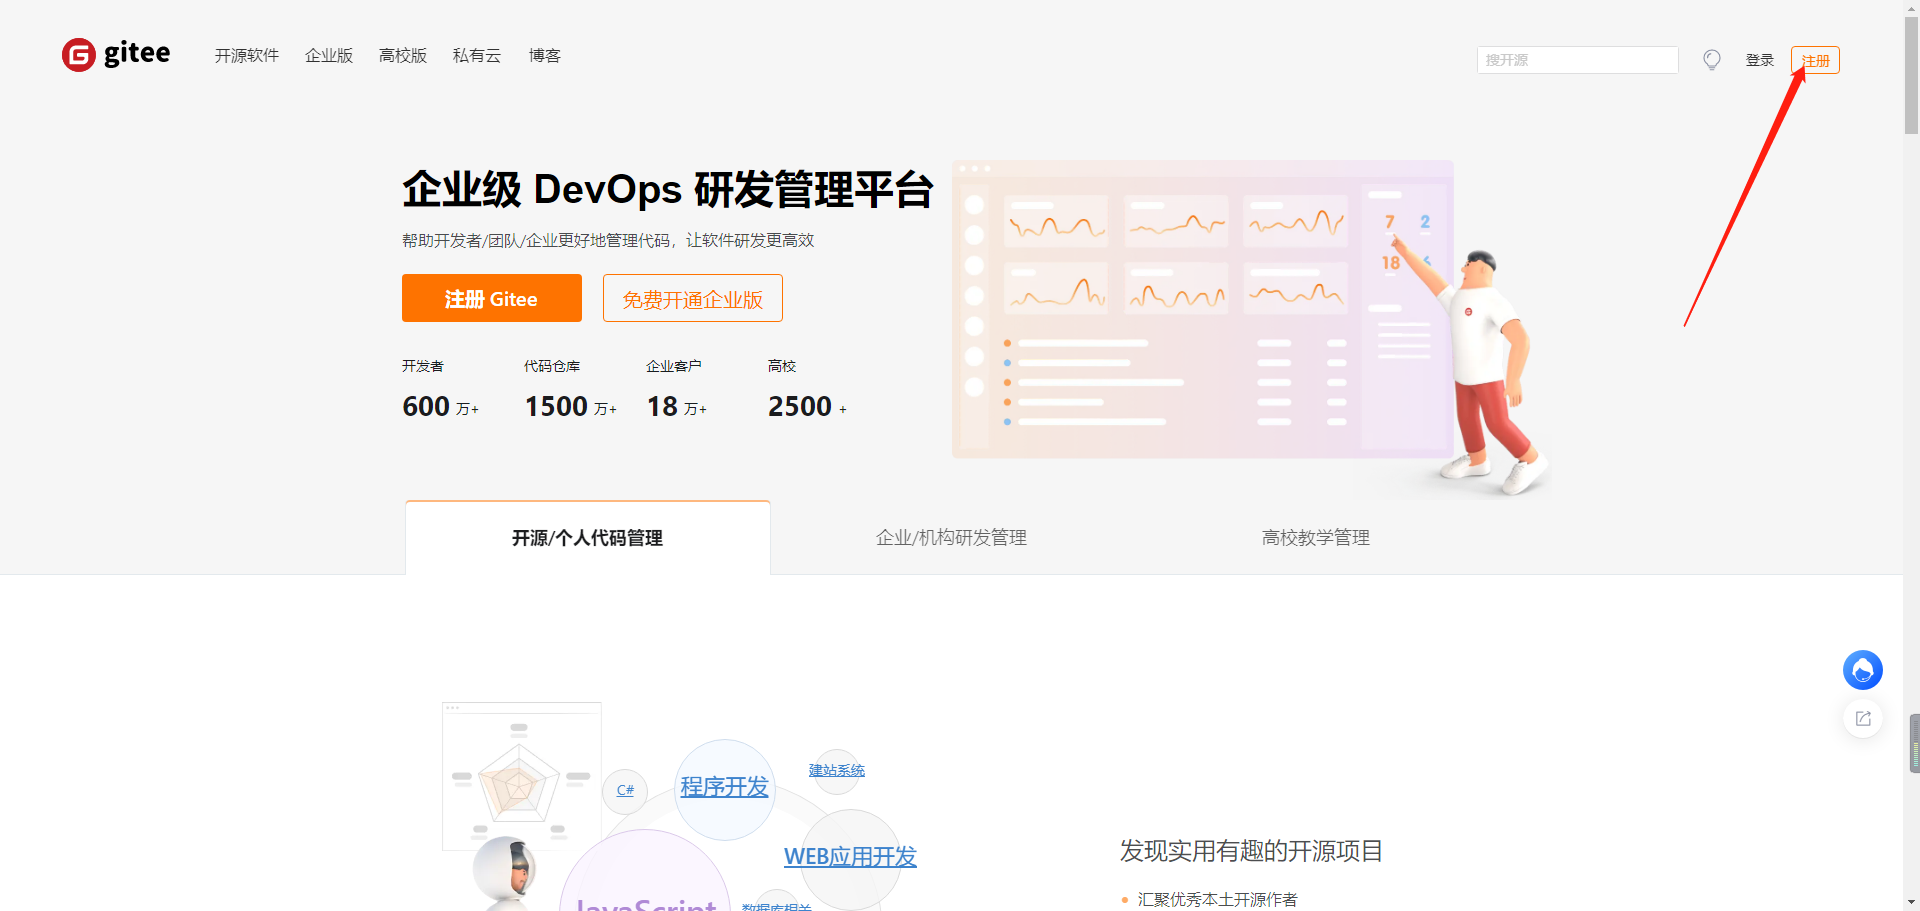Click the 600 万+ developer count
1920x911 pixels.
441,406
